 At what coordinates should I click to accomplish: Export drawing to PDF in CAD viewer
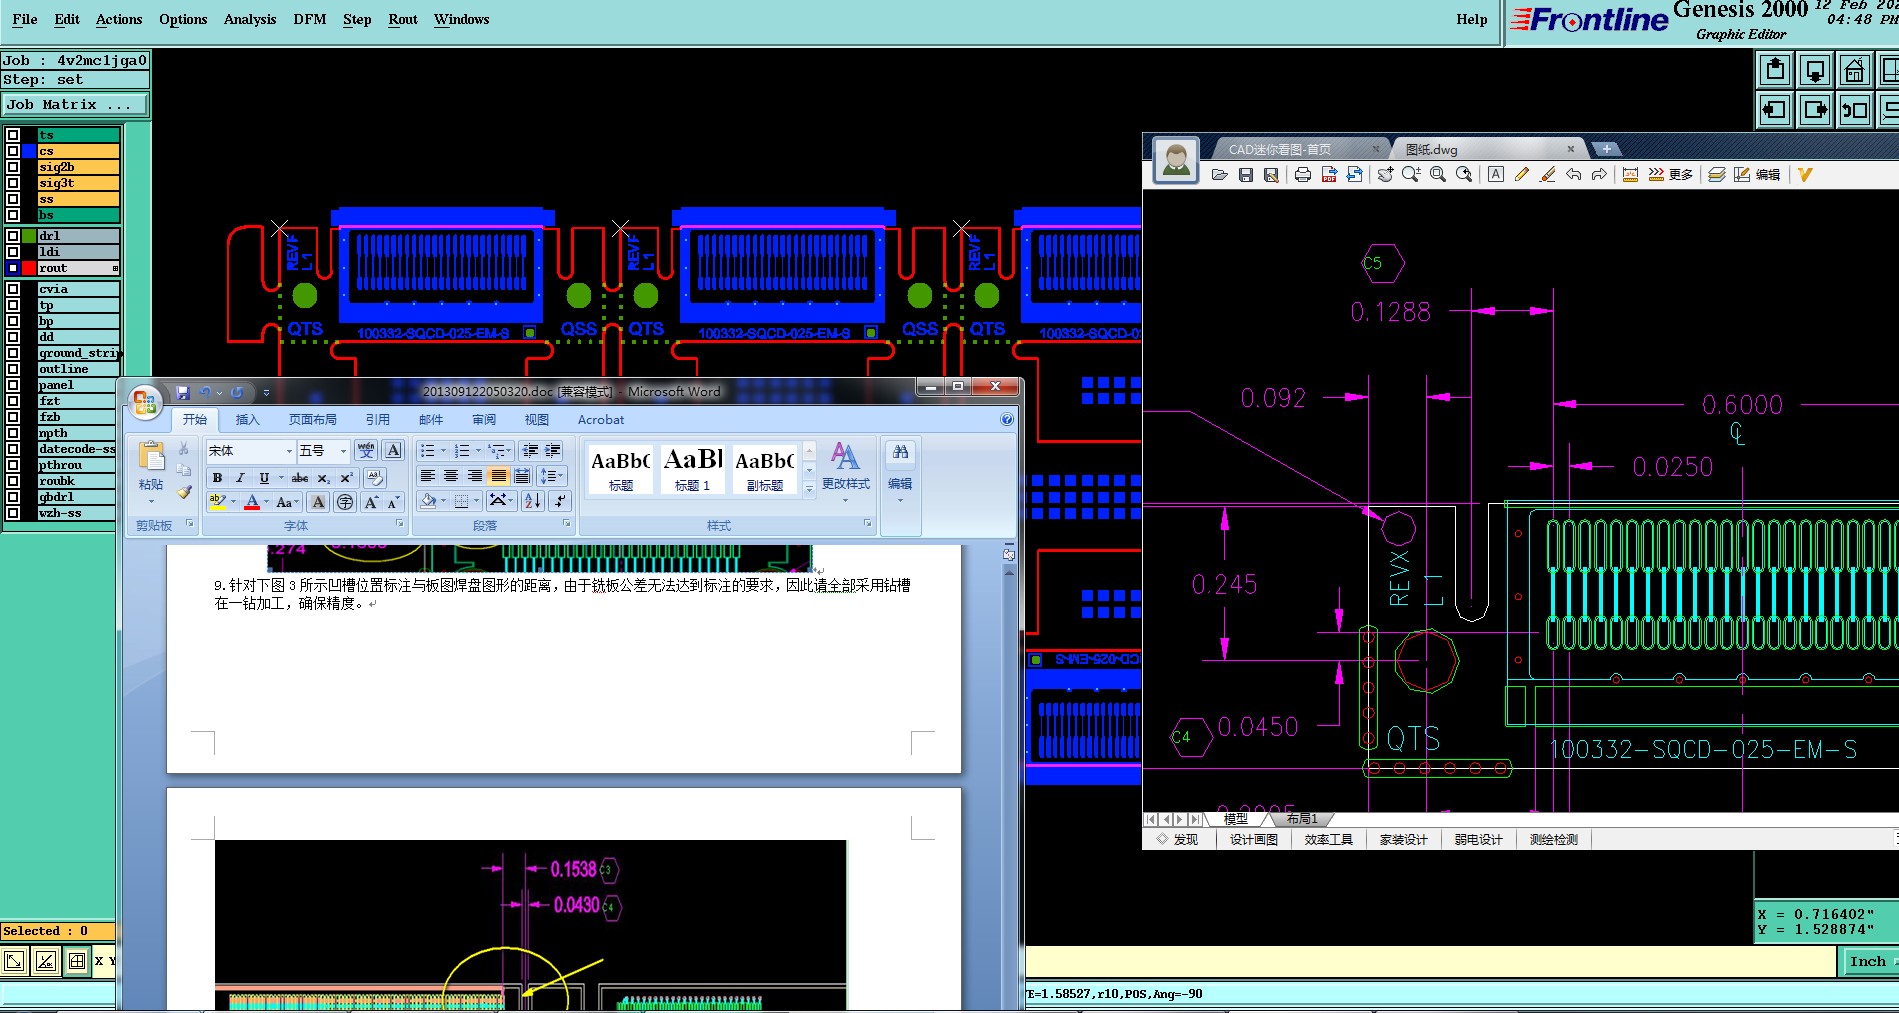click(x=1329, y=175)
